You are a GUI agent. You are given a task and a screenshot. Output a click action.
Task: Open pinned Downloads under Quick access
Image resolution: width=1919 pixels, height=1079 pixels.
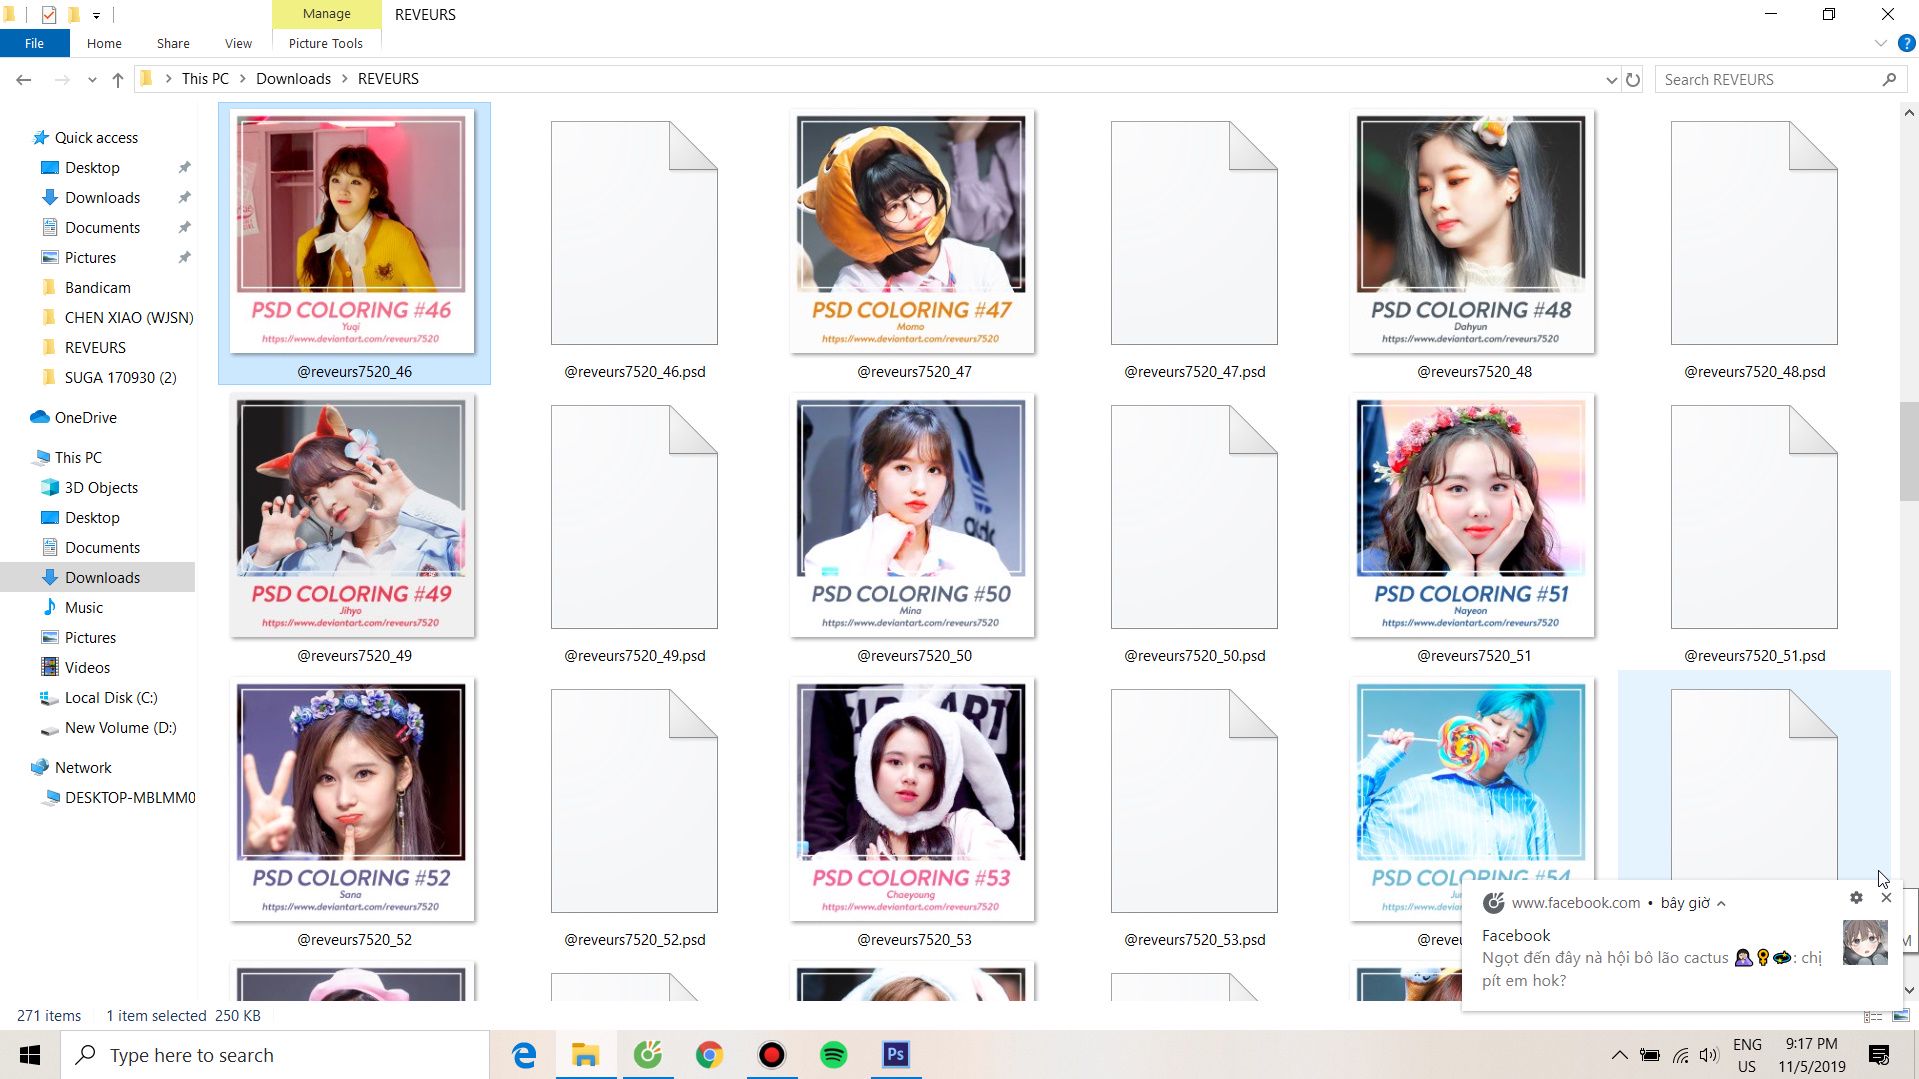click(102, 197)
